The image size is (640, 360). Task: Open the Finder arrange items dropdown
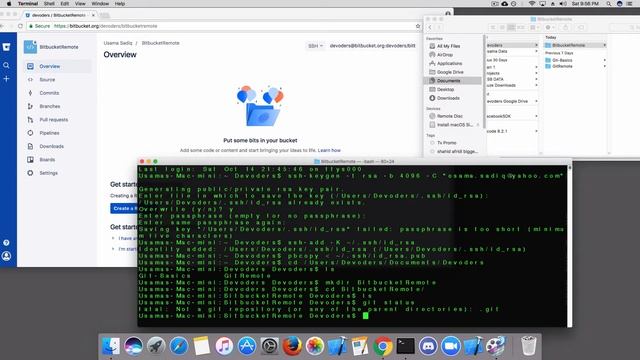[x=533, y=27]
